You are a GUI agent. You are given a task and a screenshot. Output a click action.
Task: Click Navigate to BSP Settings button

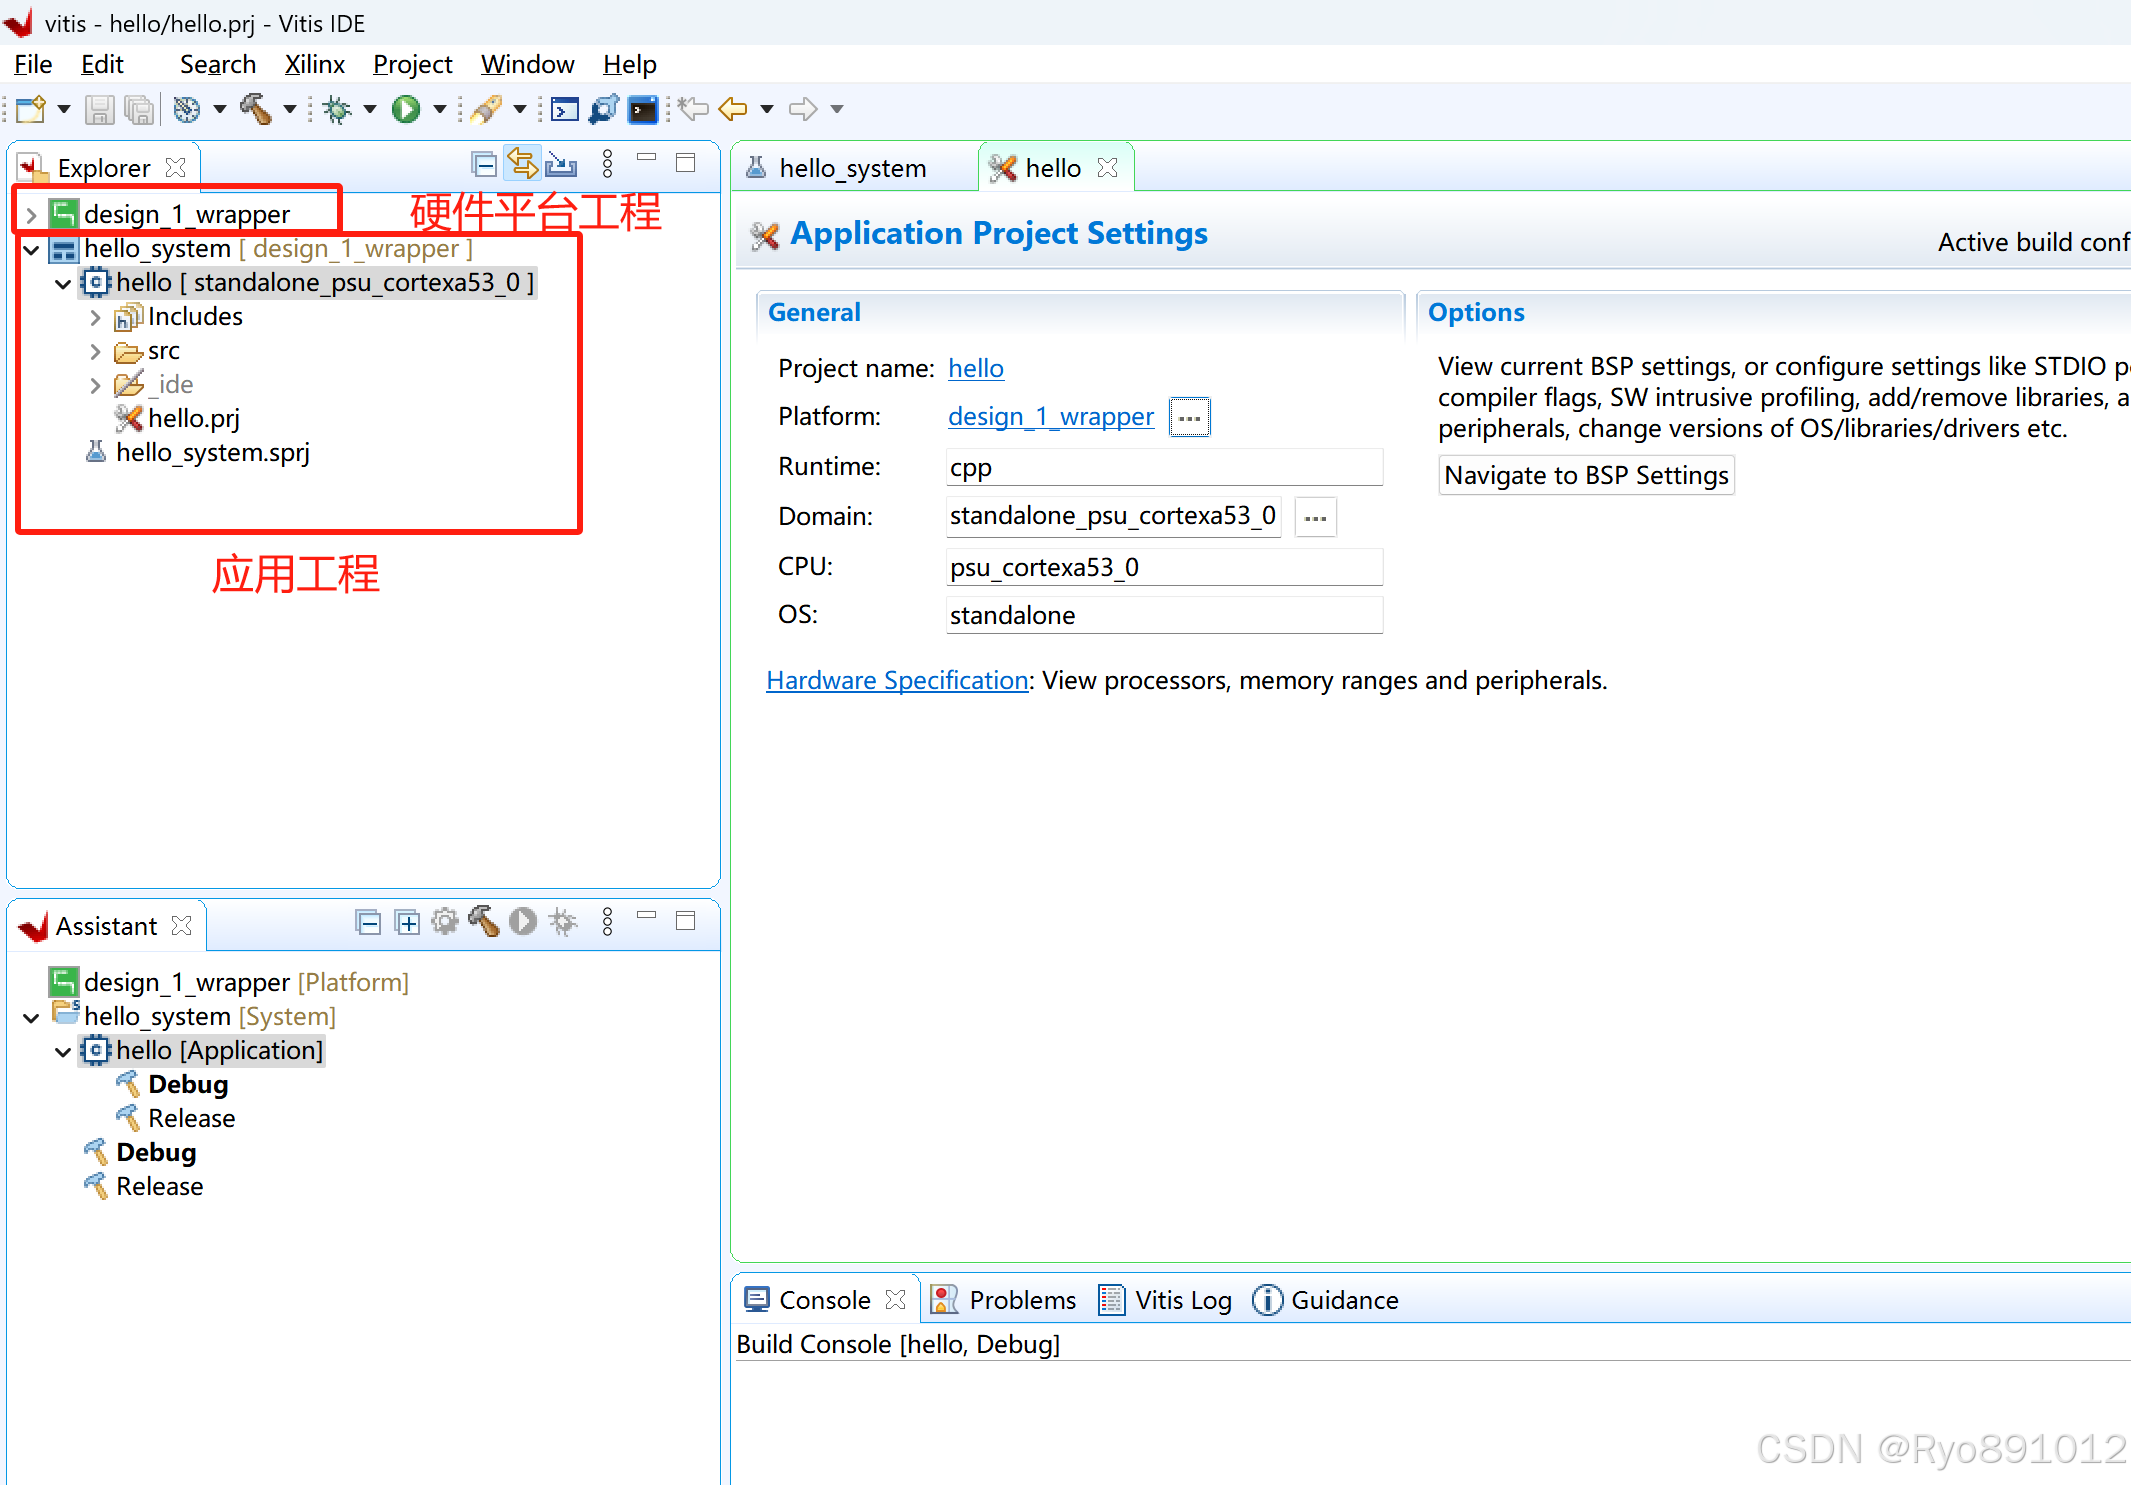point(1586,475)
